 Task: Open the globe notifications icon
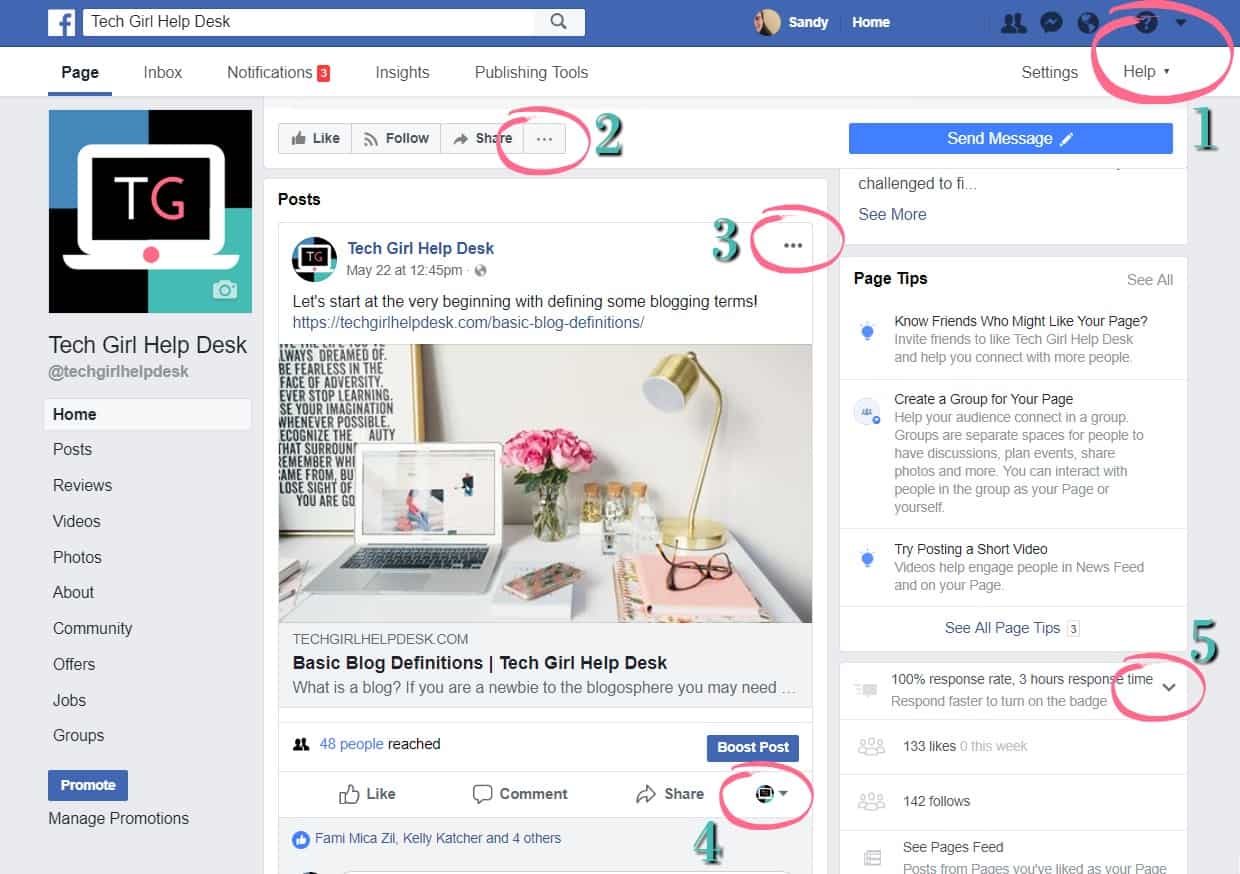pos(1087,22)
